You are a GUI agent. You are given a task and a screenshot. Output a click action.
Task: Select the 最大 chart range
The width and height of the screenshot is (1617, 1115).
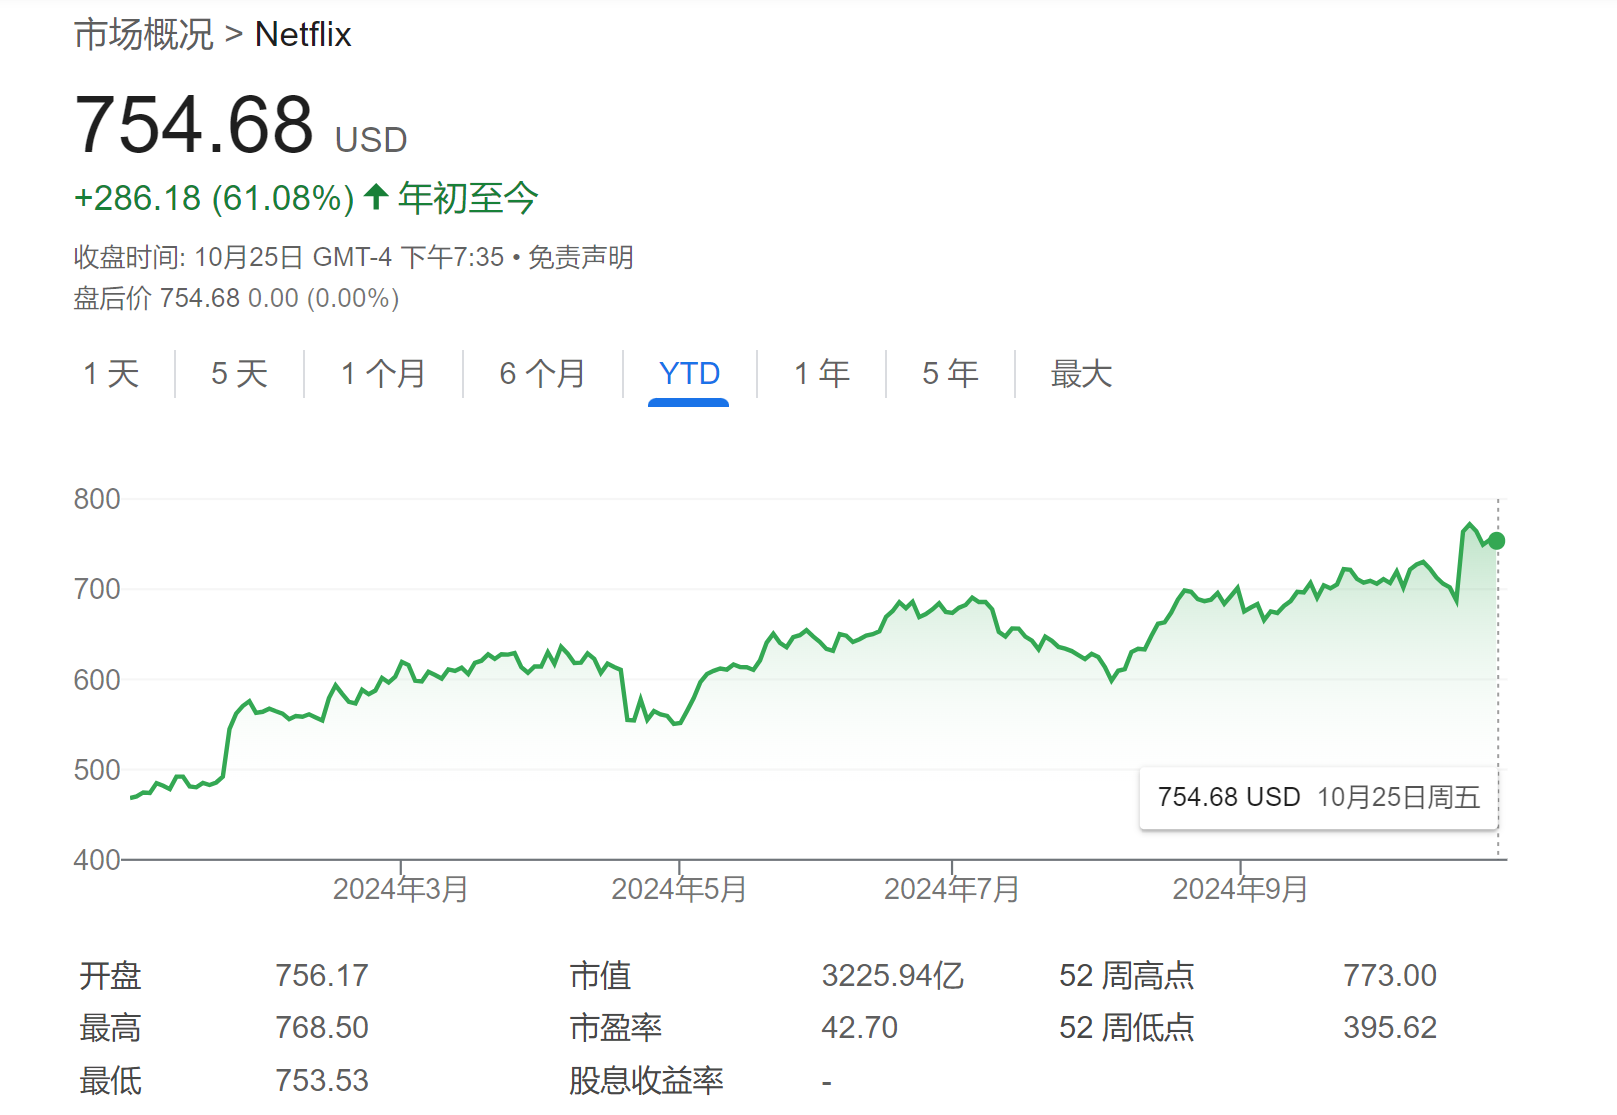[x=1080, y=374]
